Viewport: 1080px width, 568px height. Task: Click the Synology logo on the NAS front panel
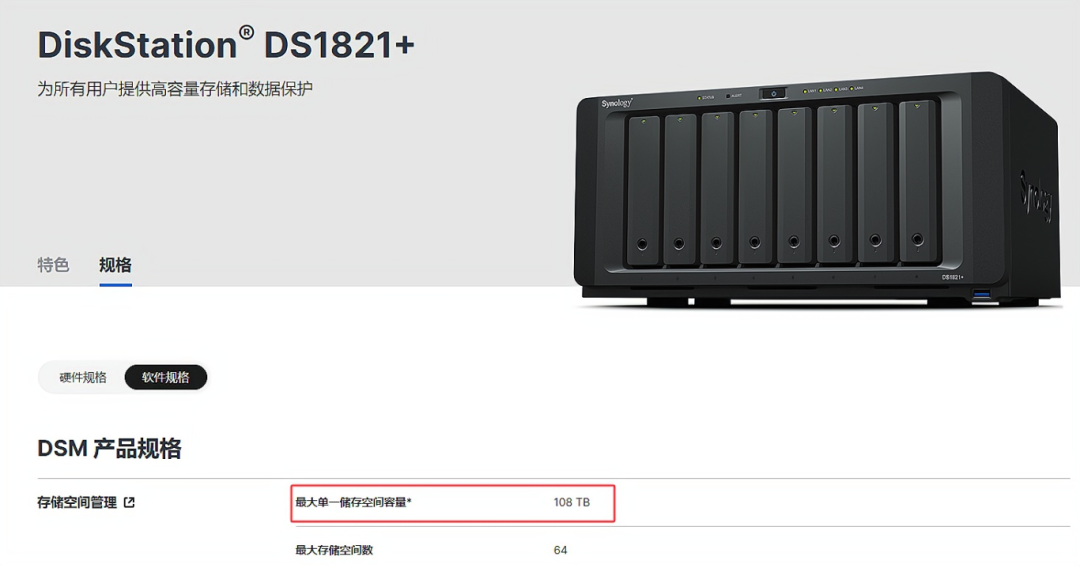pyautogui.click(x=616, y=103)
